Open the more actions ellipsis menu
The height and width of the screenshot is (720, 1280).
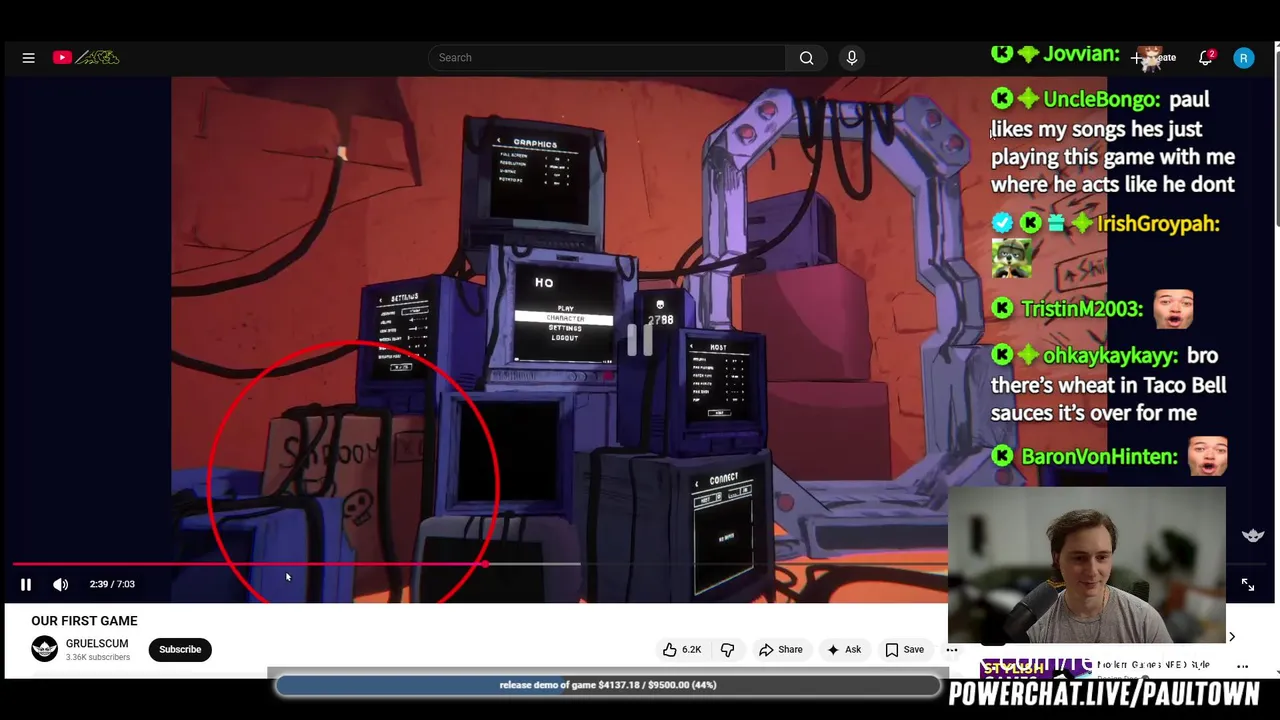point(952,650)
